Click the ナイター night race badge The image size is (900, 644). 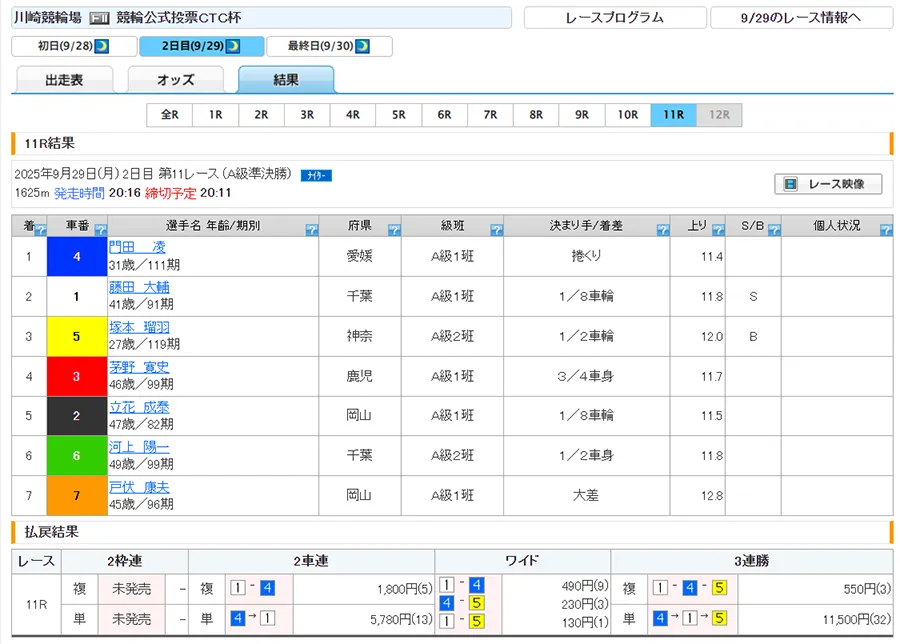click(x=316, y=175)
